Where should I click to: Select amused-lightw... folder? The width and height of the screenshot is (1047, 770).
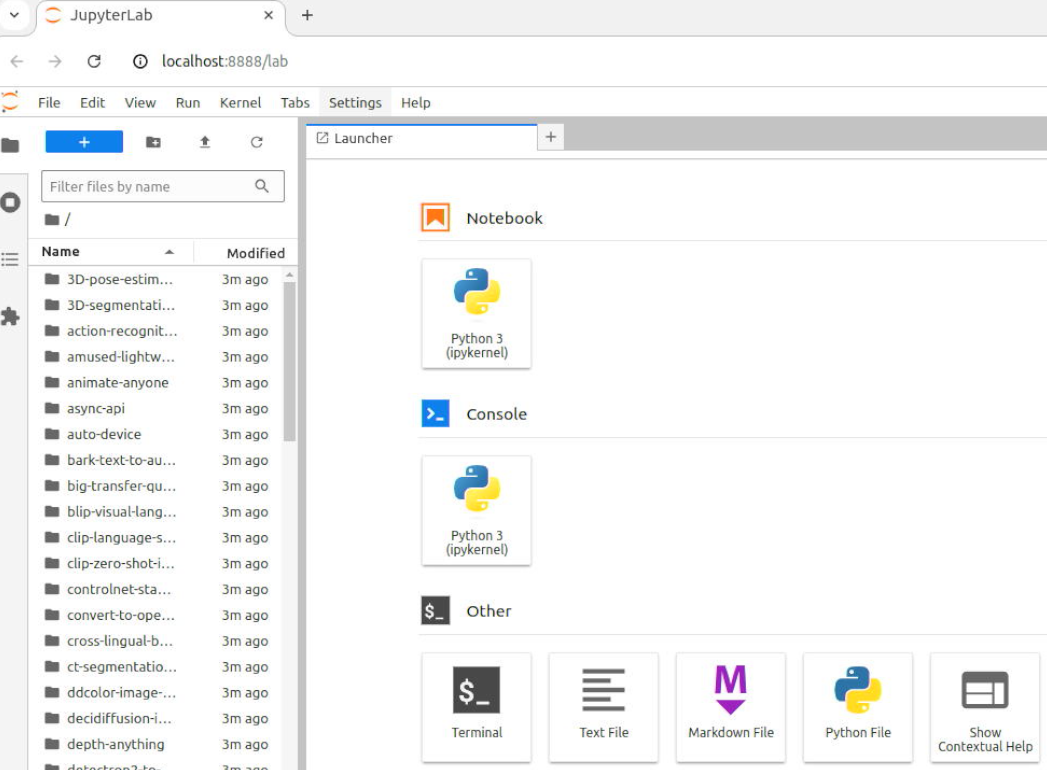tap(156, 357)
